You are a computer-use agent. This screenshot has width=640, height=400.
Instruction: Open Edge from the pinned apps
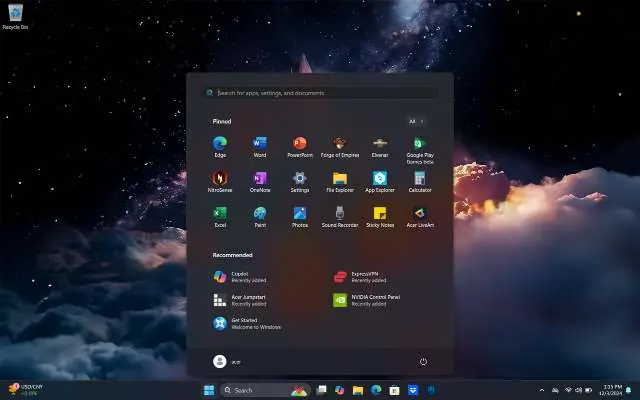coord(220,147)
